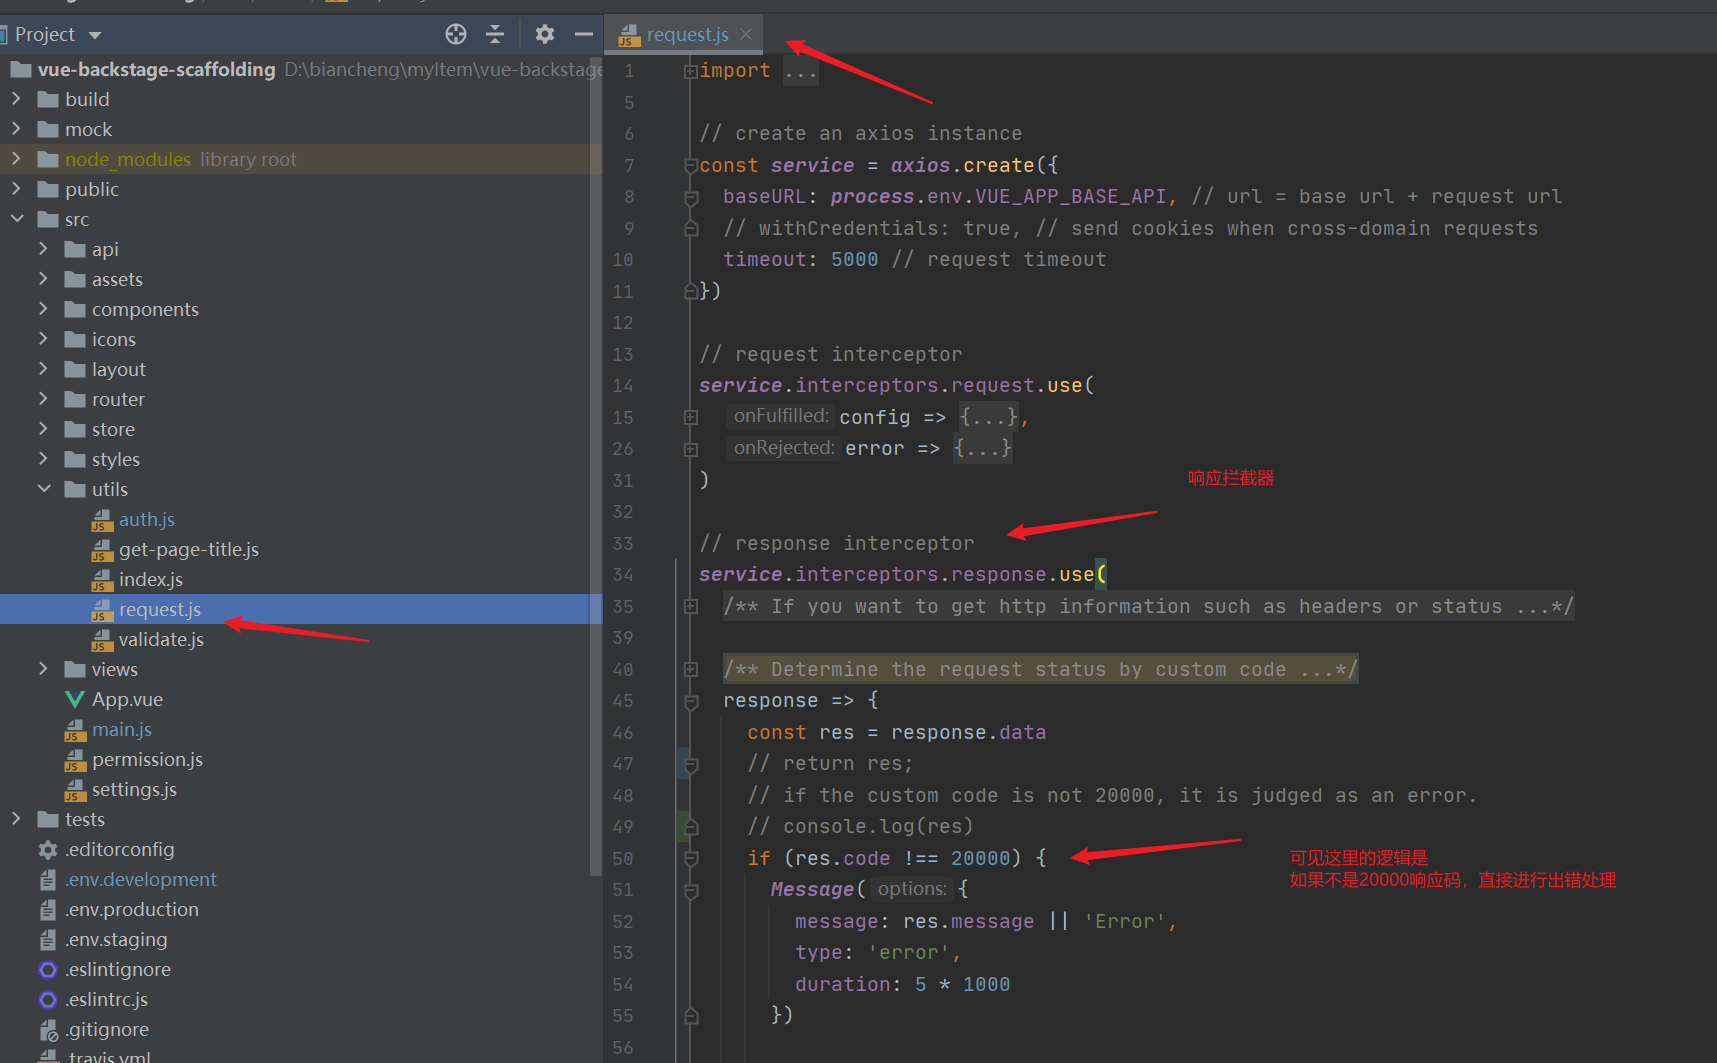Click the folded import ellipsis placeholder
This screenshot has width=1717, height=1063.
800,71
